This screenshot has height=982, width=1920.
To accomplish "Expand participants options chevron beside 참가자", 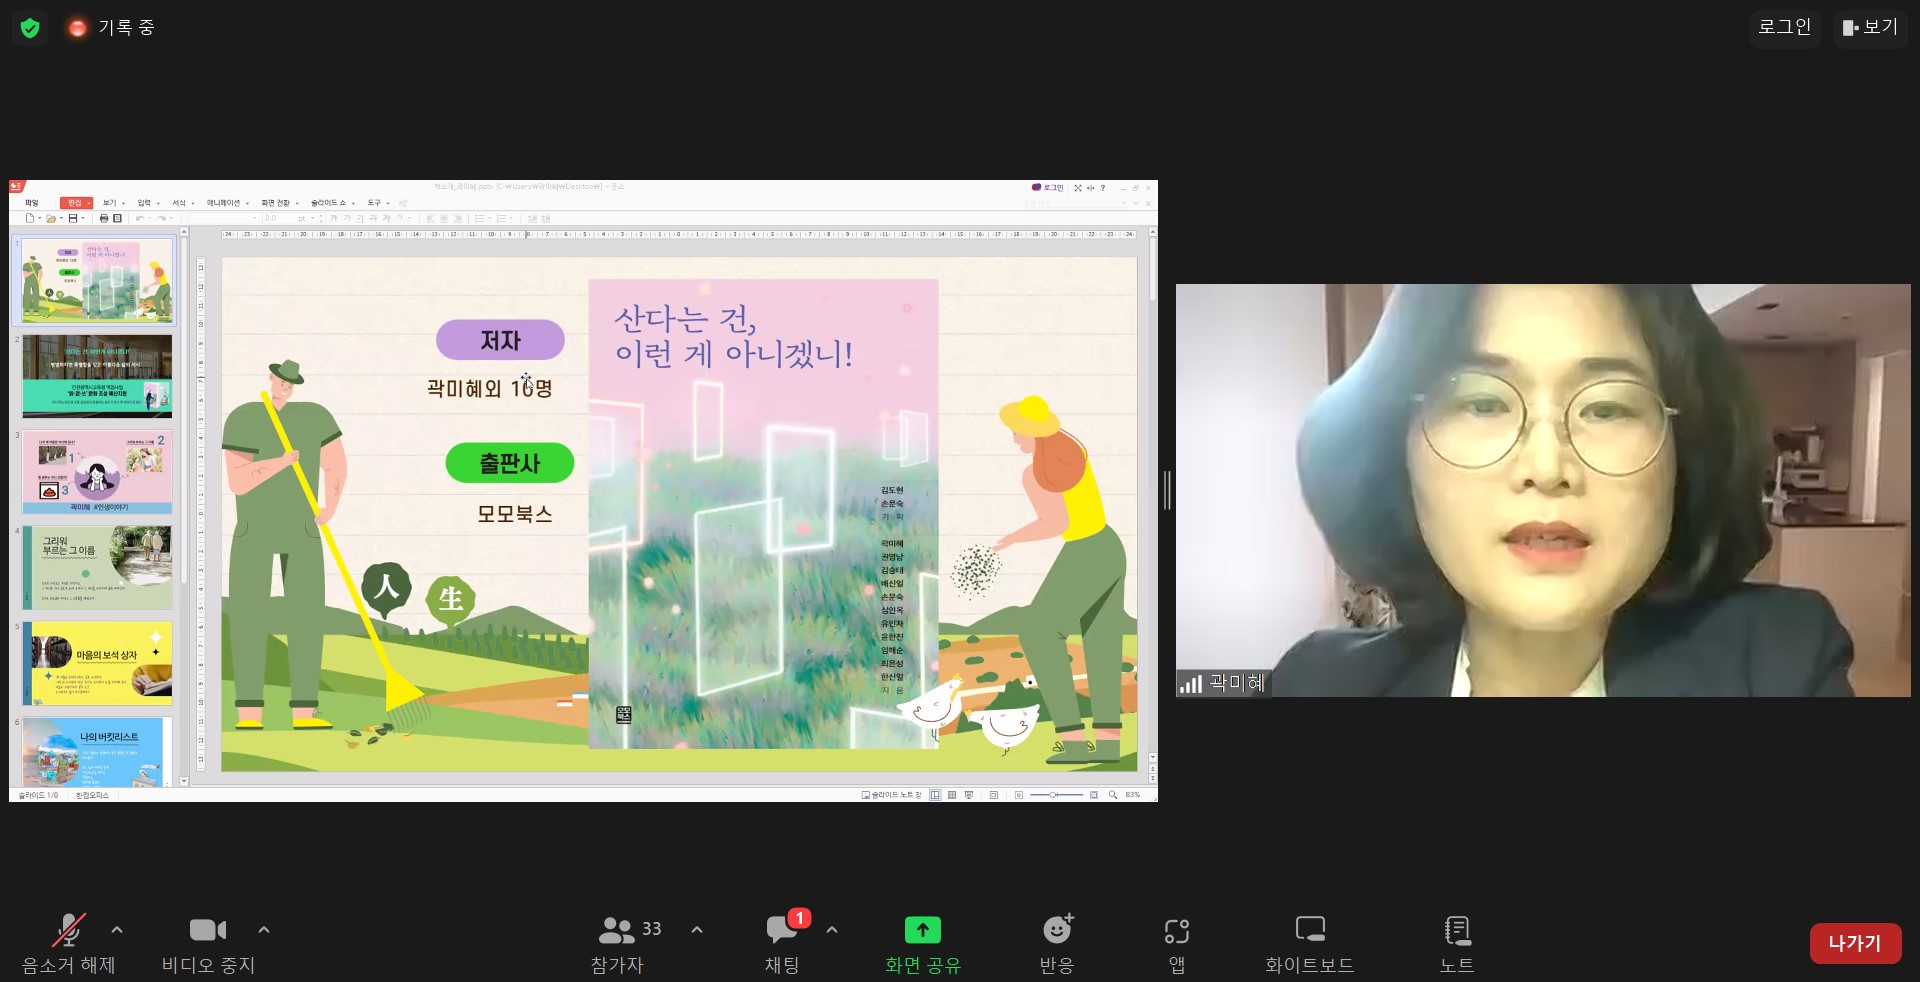I will pyautogui.click(x=697, y=930).
